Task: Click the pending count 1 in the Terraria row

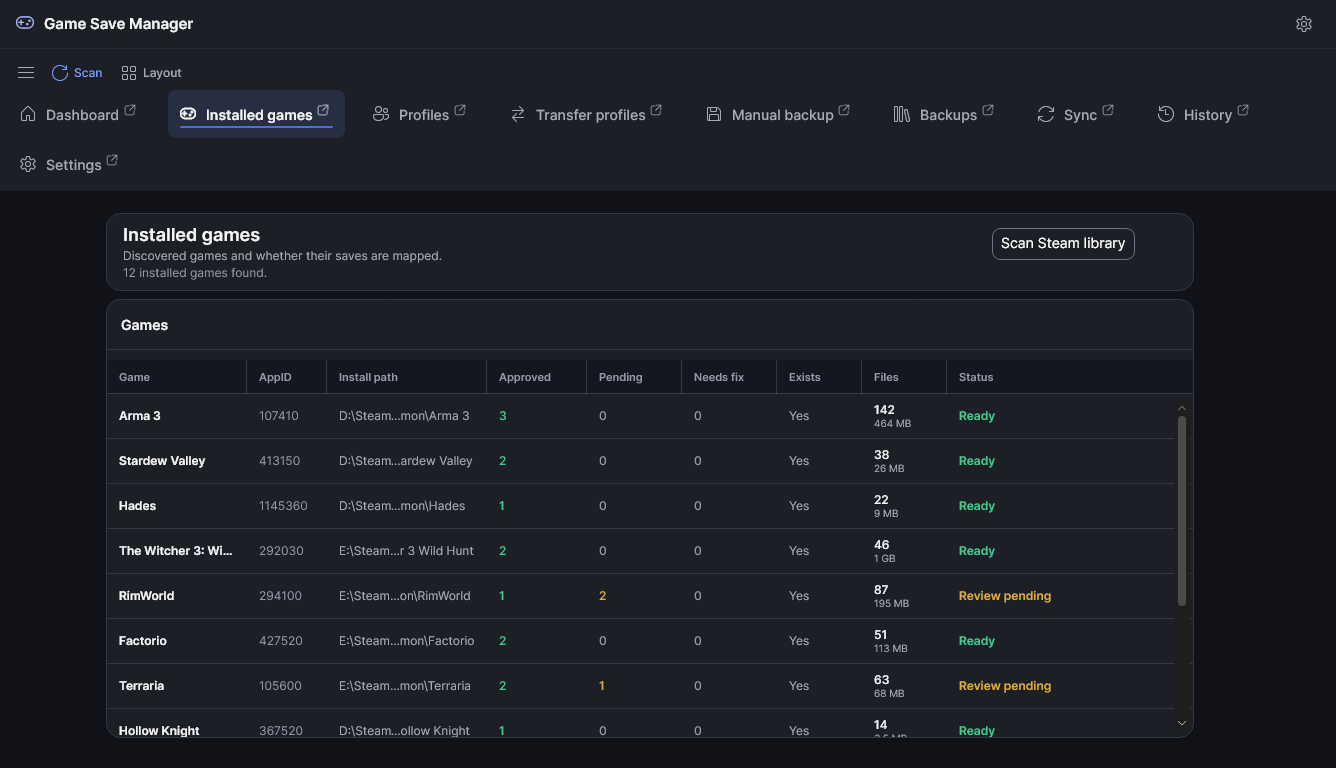Action: click(602, 686)
